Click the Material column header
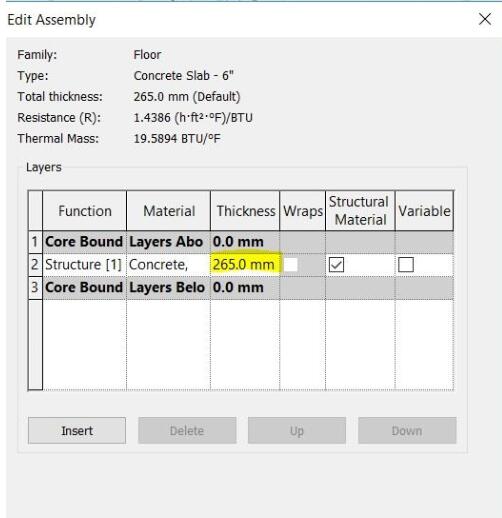This screenshot has height=518, width=502. click(x=168, y=211)
